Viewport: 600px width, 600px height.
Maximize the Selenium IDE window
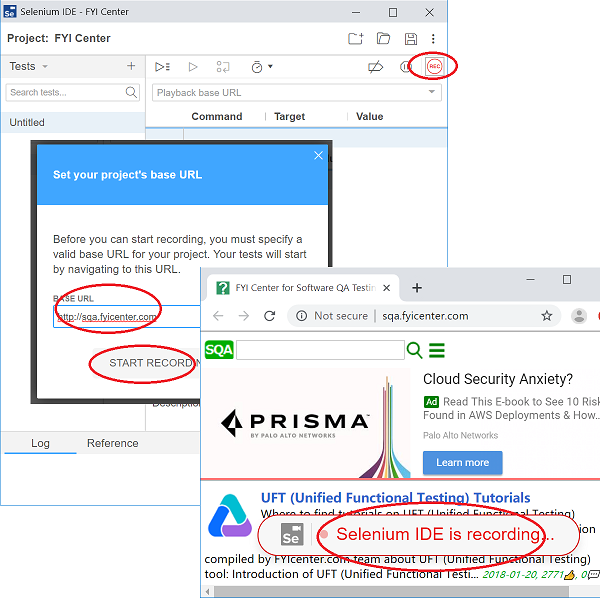(393, 12)
